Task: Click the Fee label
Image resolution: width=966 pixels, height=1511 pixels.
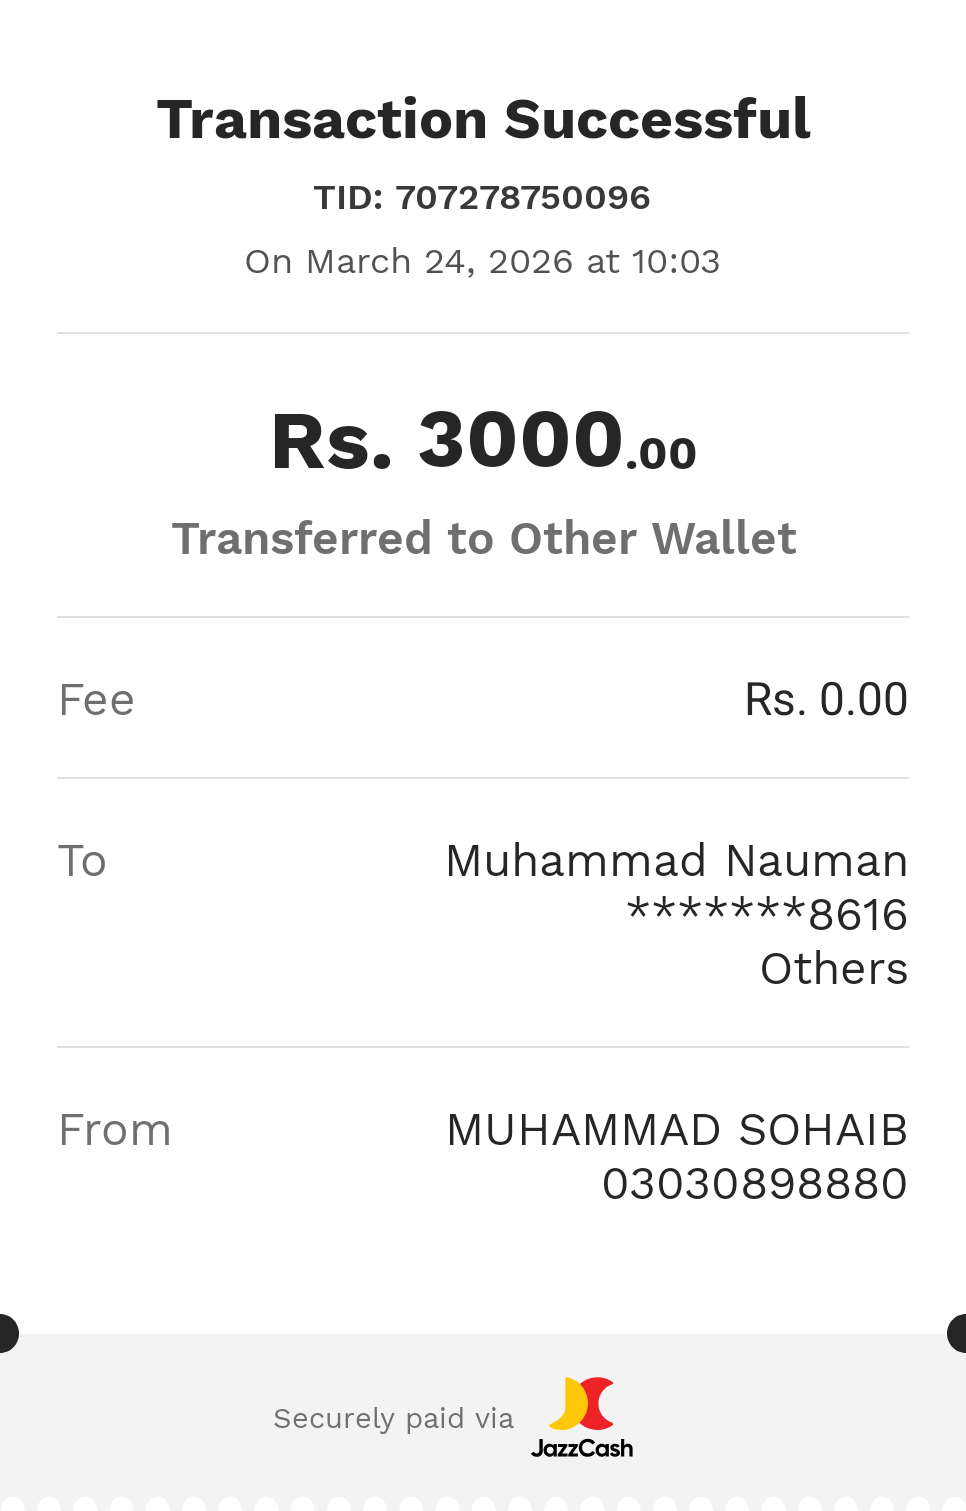Action: 96,700
